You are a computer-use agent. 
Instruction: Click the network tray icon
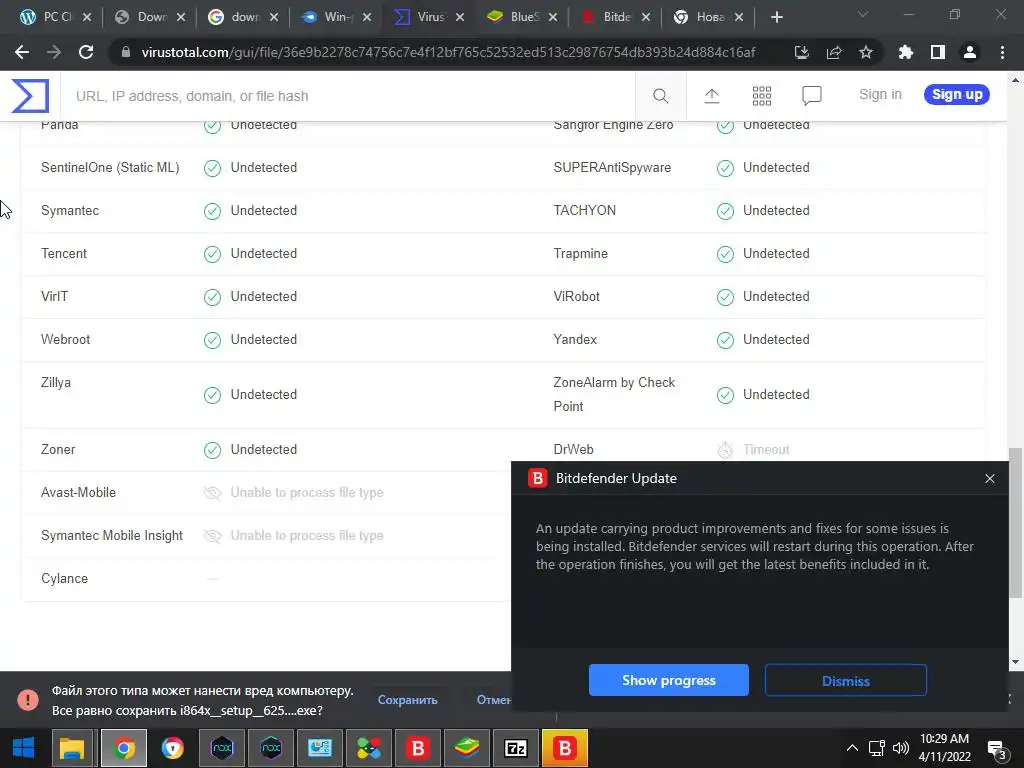876,748
